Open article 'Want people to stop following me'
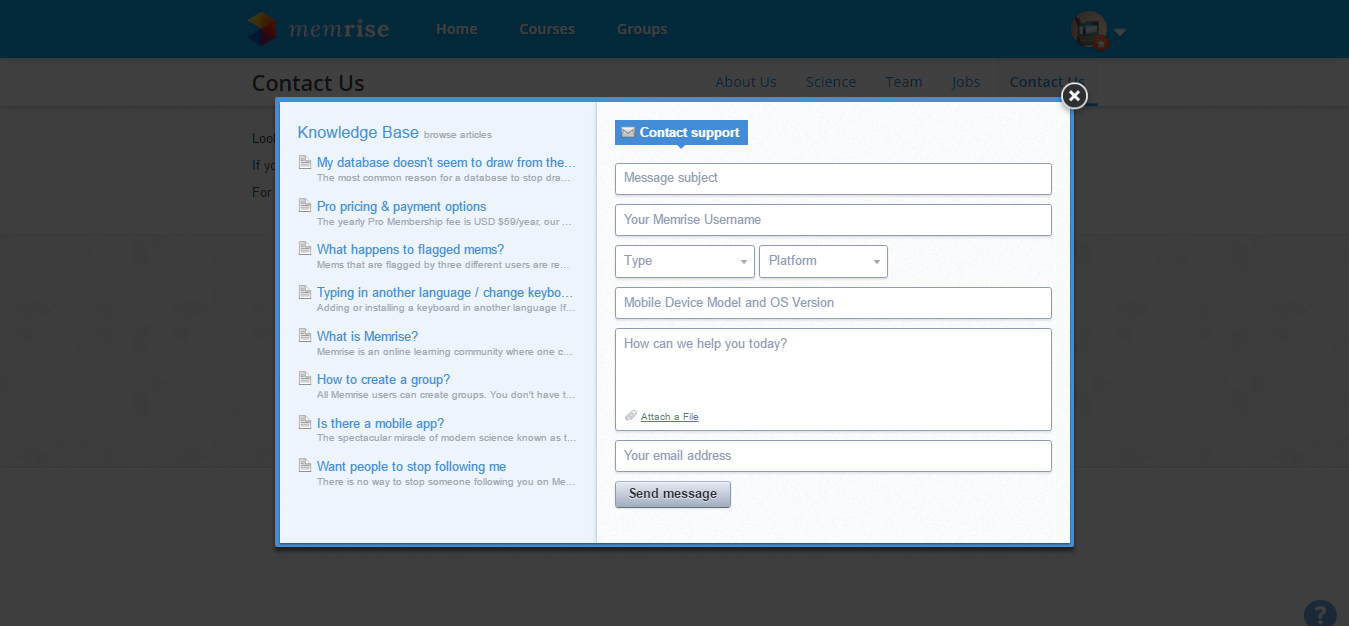The image size is (1349, 626). pos(412,466)
